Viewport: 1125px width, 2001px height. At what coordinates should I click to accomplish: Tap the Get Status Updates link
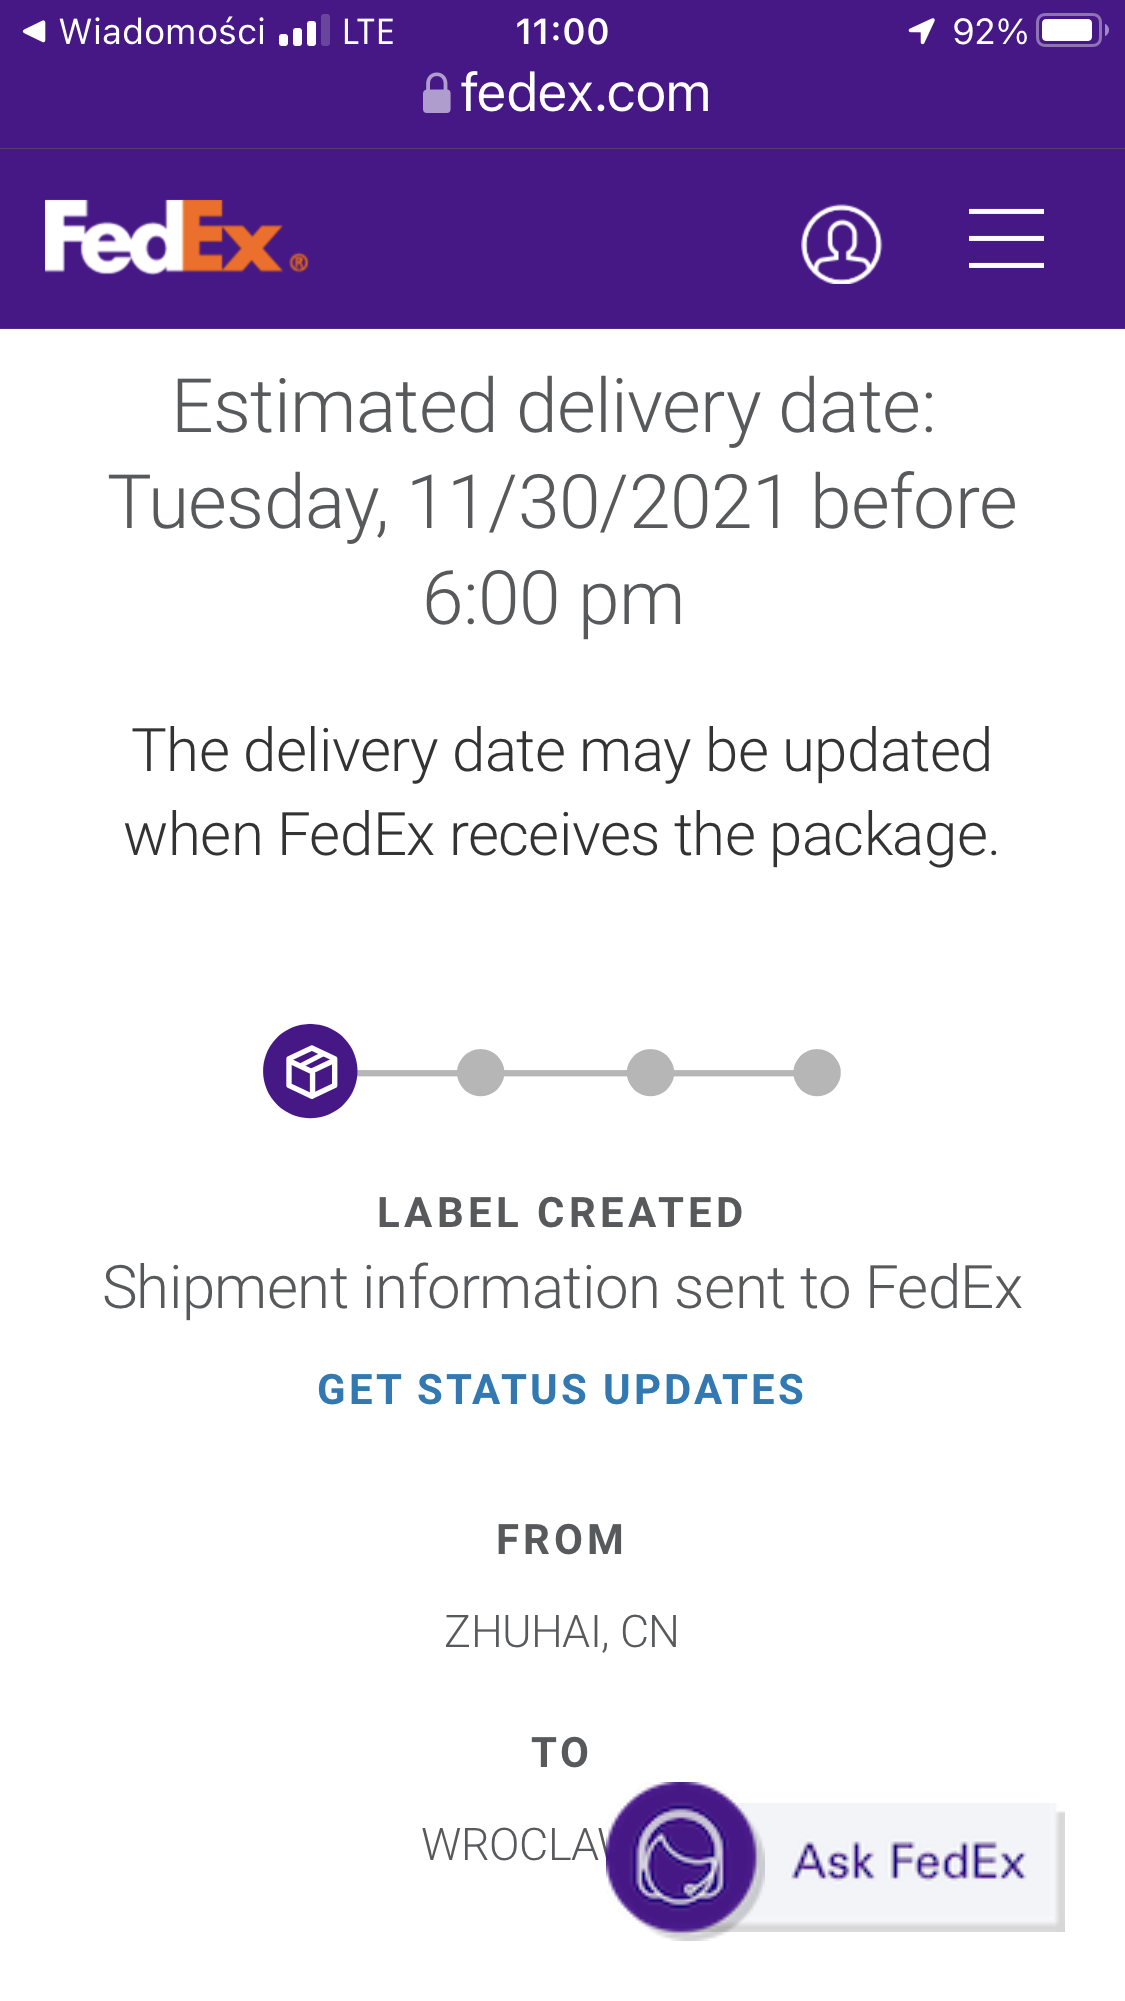click(561, 1390)
